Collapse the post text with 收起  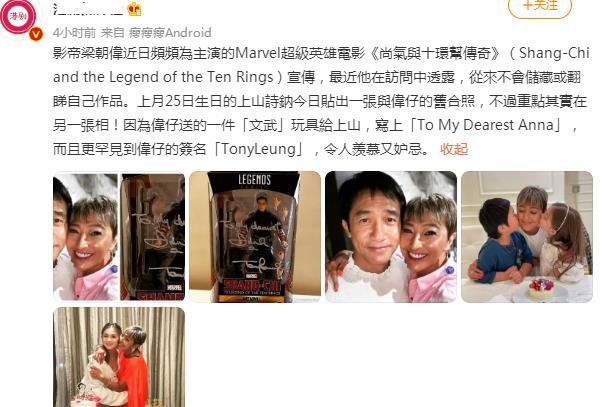[x=454, y=149]
